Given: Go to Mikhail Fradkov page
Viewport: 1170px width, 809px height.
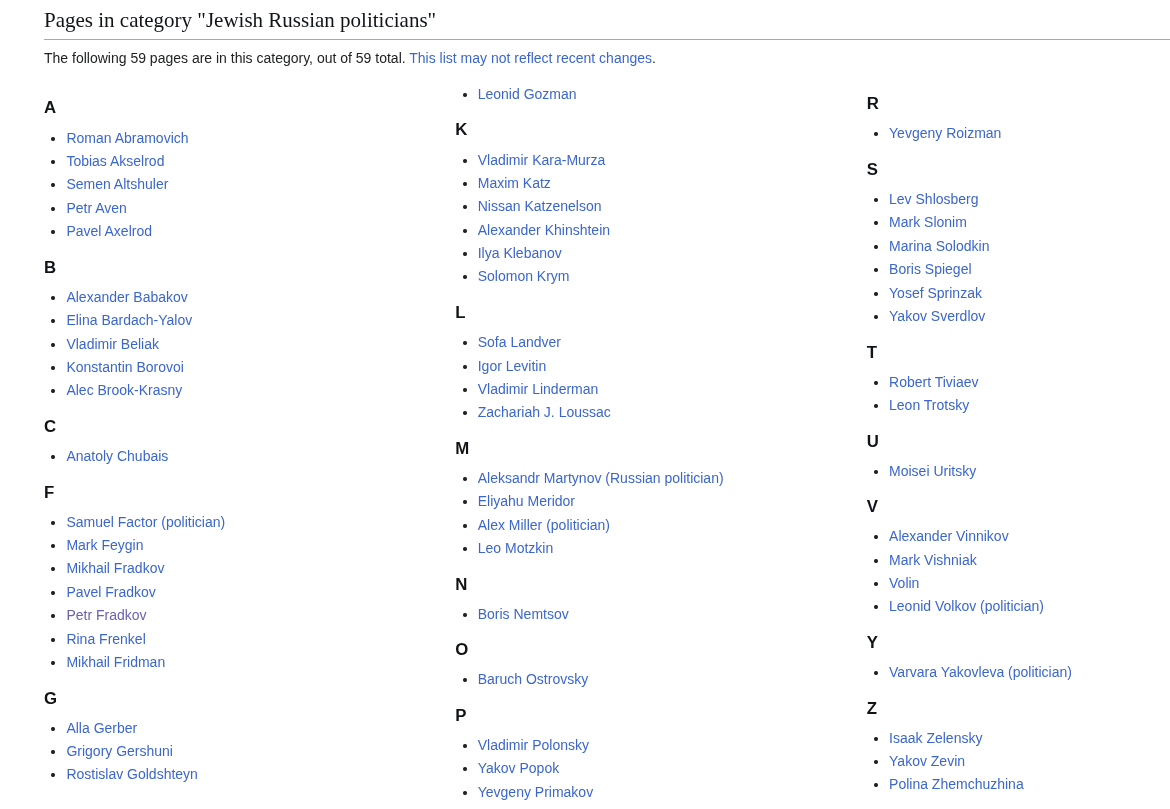Looking at the screenshot, I should pyautogui.click(x=115, y=569).
